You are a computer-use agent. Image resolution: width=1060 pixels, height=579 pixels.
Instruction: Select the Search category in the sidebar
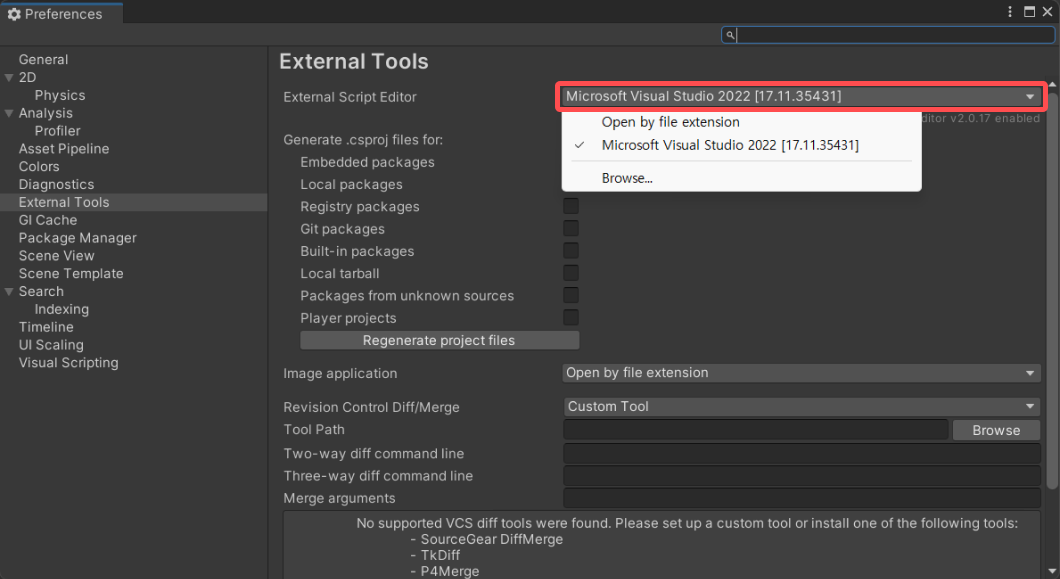click(x=41, y=291)
